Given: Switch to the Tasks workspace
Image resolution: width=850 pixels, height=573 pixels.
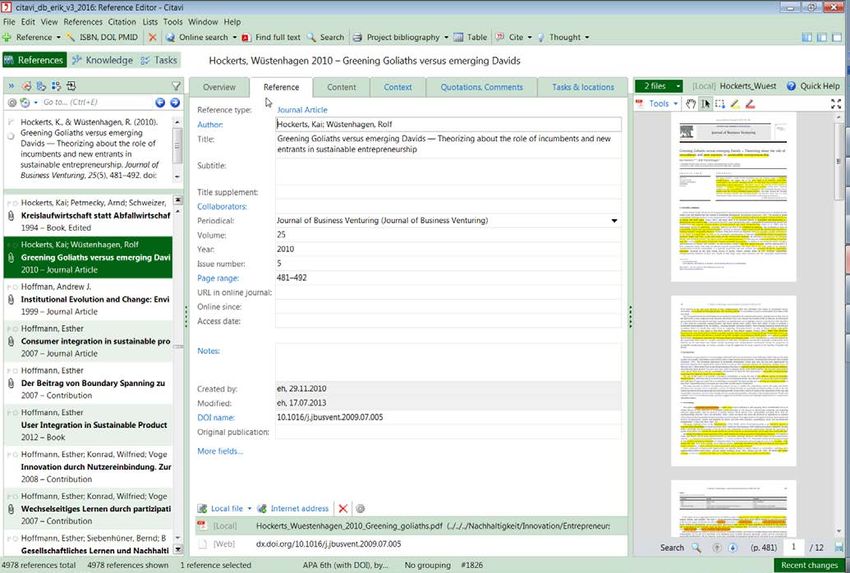Looking at the screenshot, I should click(x=159, y=60).
